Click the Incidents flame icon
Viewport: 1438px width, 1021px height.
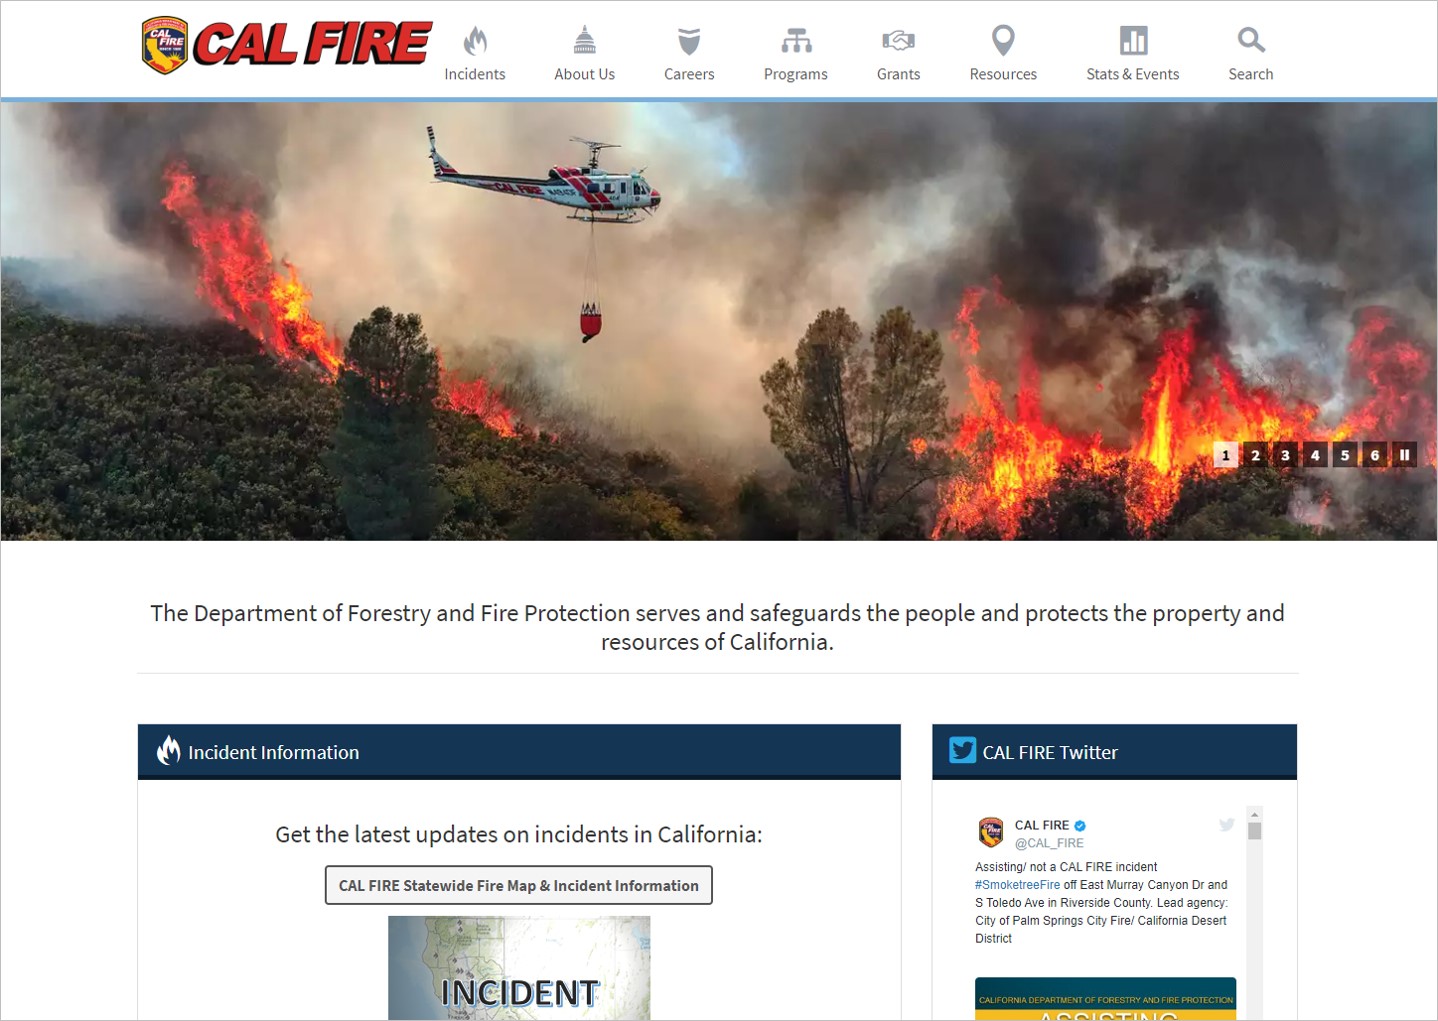click(475, 41)
